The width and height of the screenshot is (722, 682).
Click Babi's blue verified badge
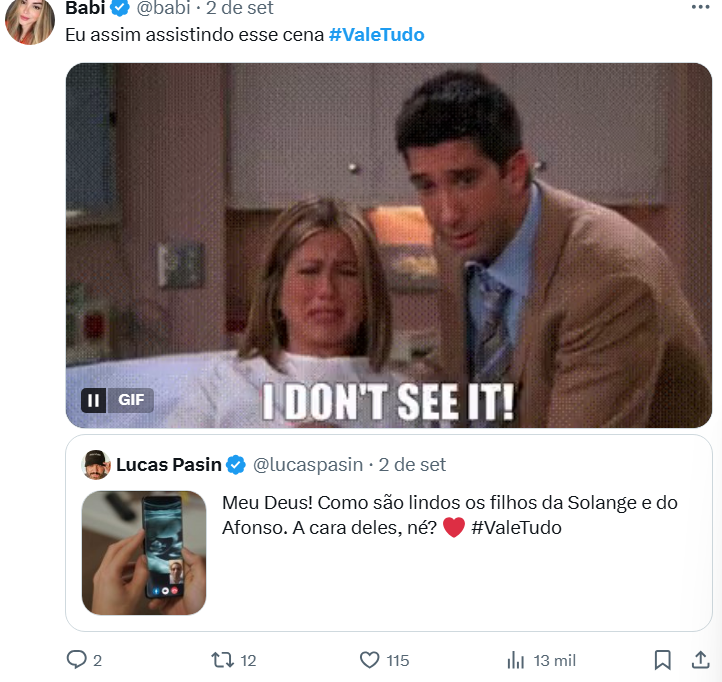119,9
